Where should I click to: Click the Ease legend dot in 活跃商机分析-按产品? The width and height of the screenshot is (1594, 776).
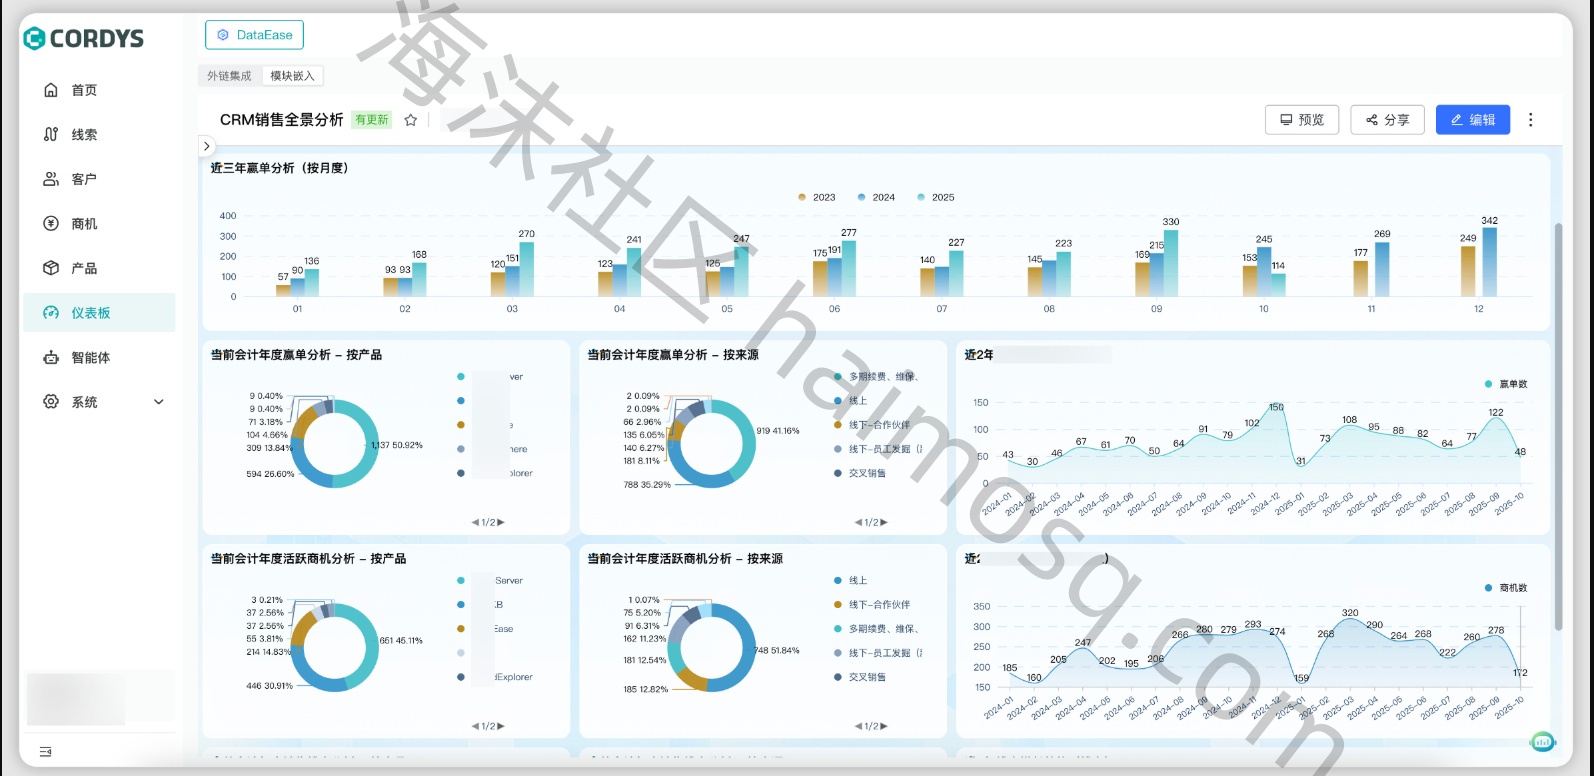pos(461,629)
